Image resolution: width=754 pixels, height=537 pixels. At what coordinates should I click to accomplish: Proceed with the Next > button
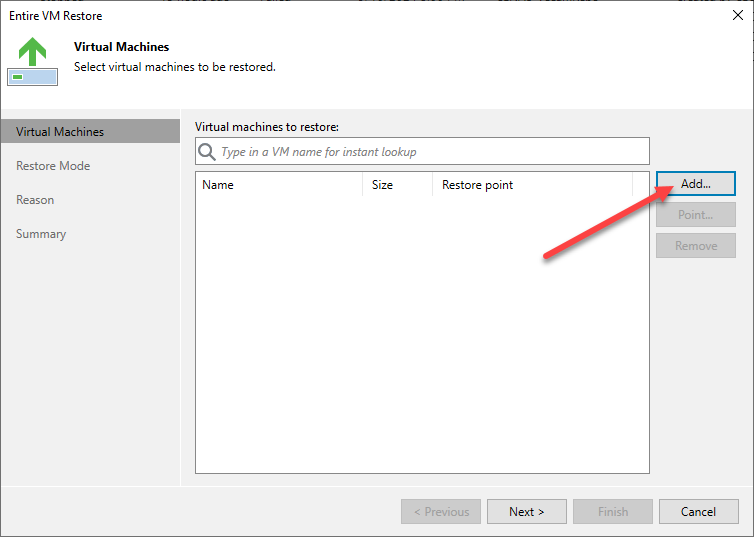click(x=527, y=512)
